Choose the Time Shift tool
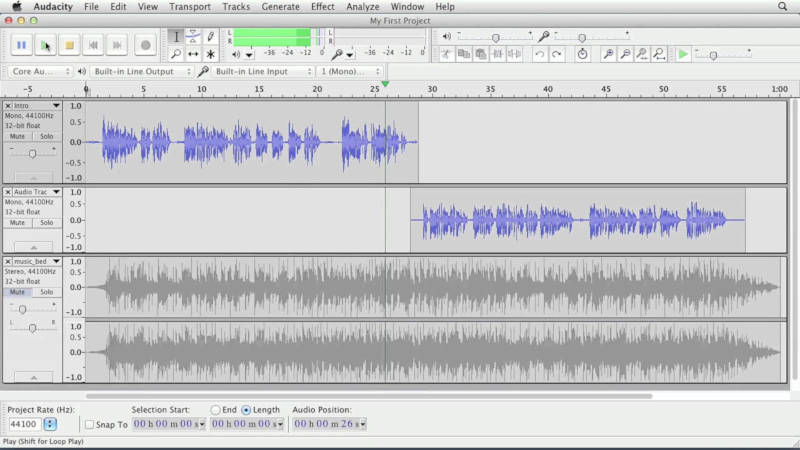 (193, 54)
